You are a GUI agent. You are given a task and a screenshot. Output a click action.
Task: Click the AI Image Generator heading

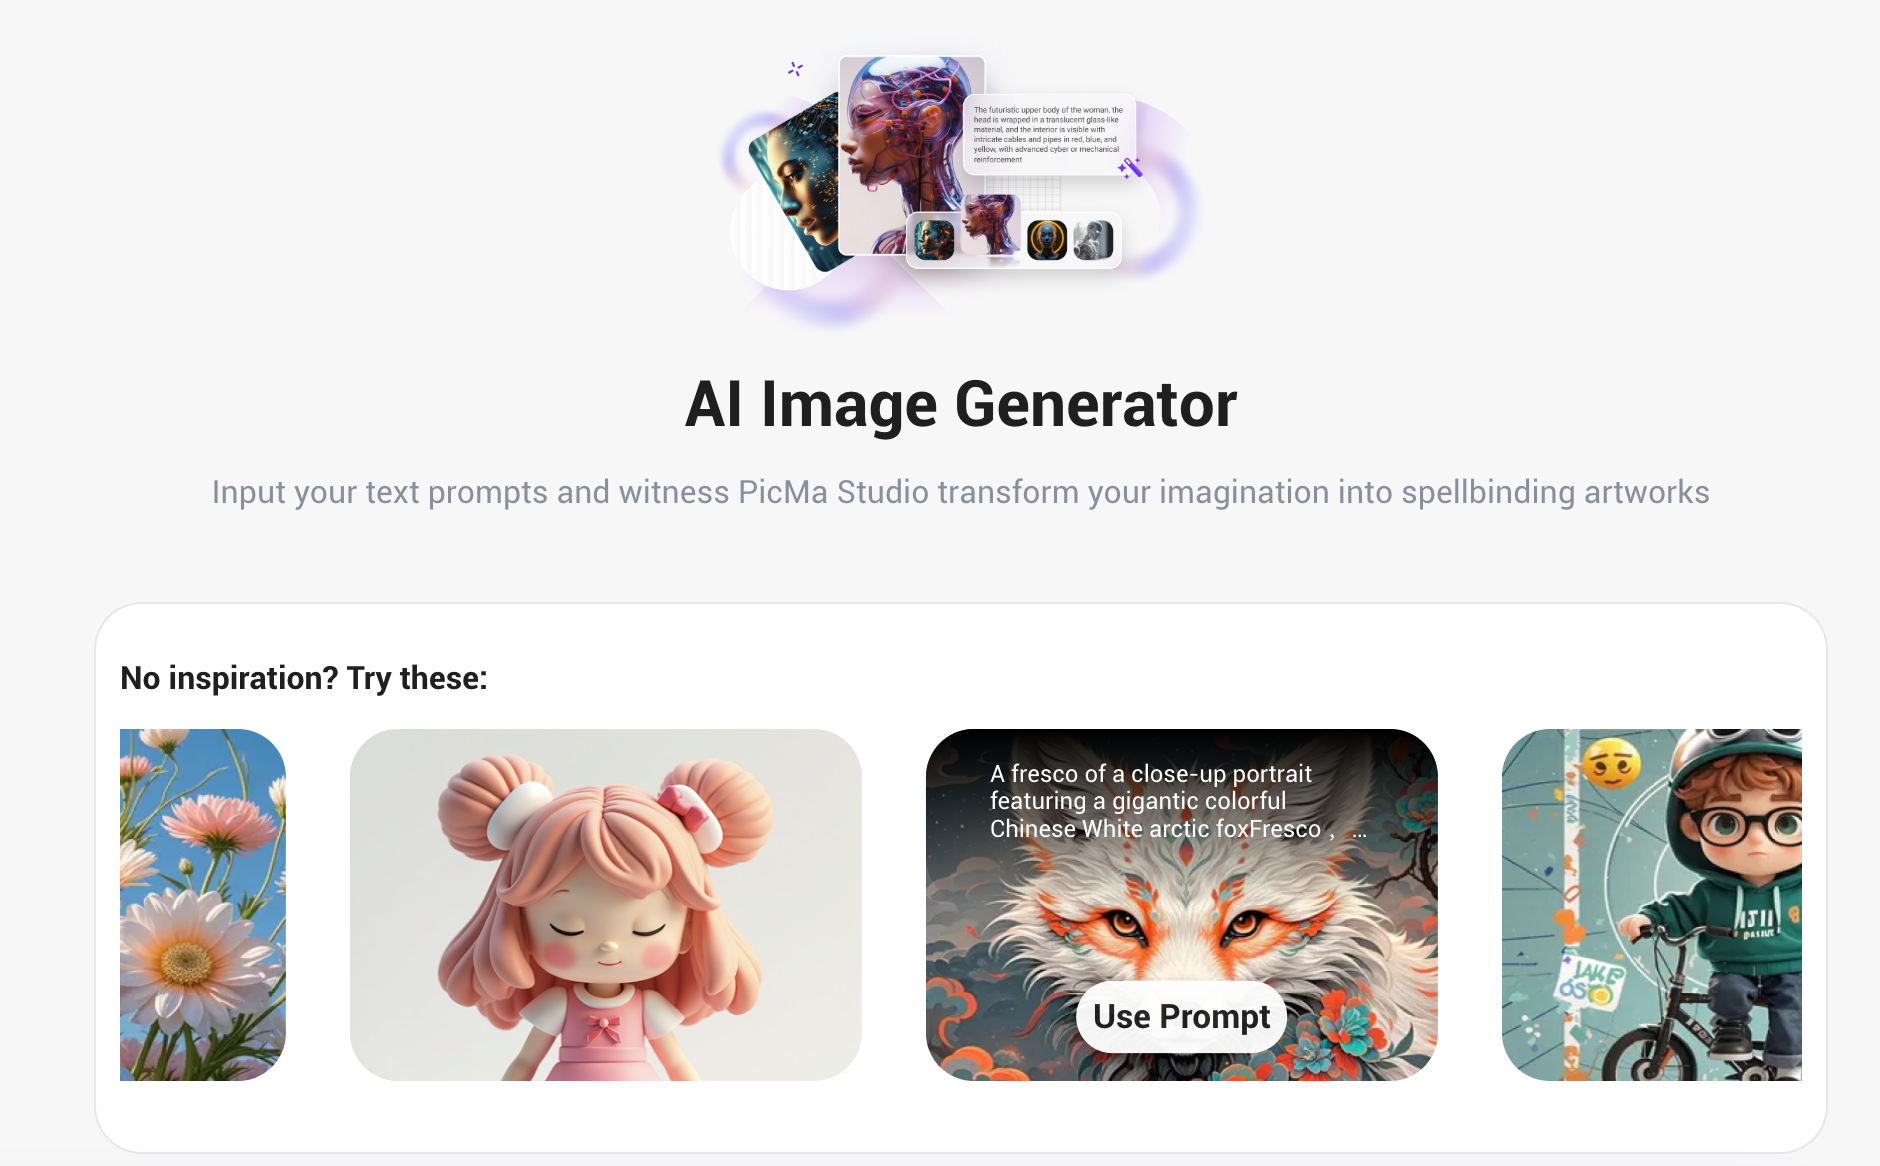tap(961, 405)
